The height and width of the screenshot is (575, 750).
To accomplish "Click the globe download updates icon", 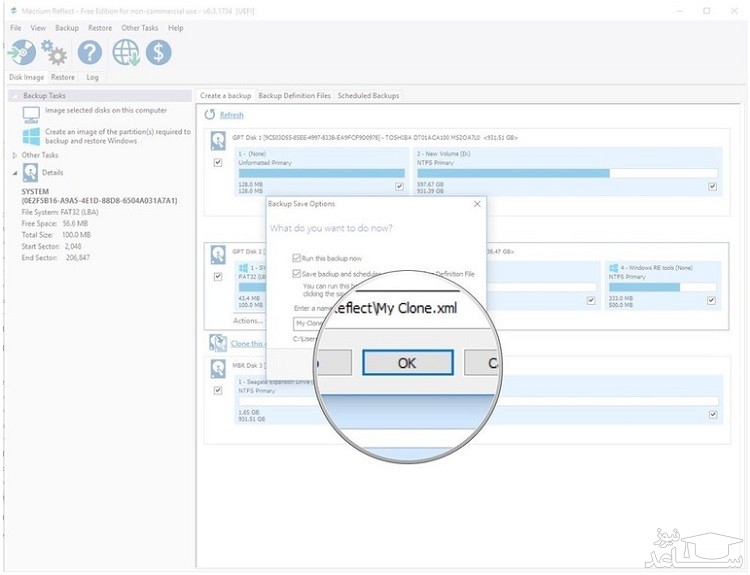I will pos(126,52).
